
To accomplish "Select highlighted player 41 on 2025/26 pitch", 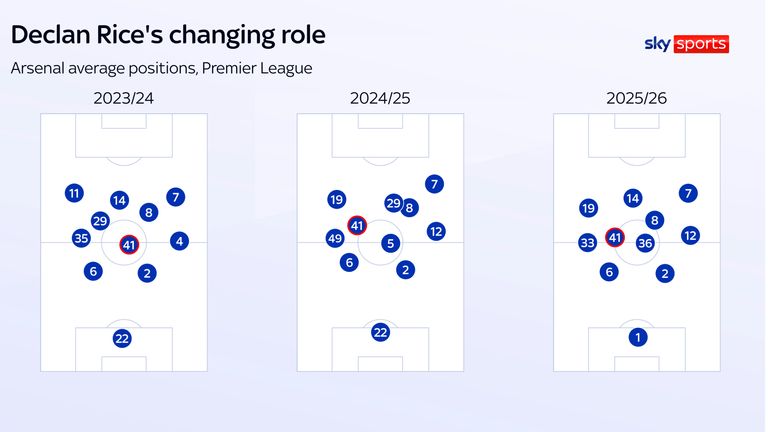I will pos(615,238).
